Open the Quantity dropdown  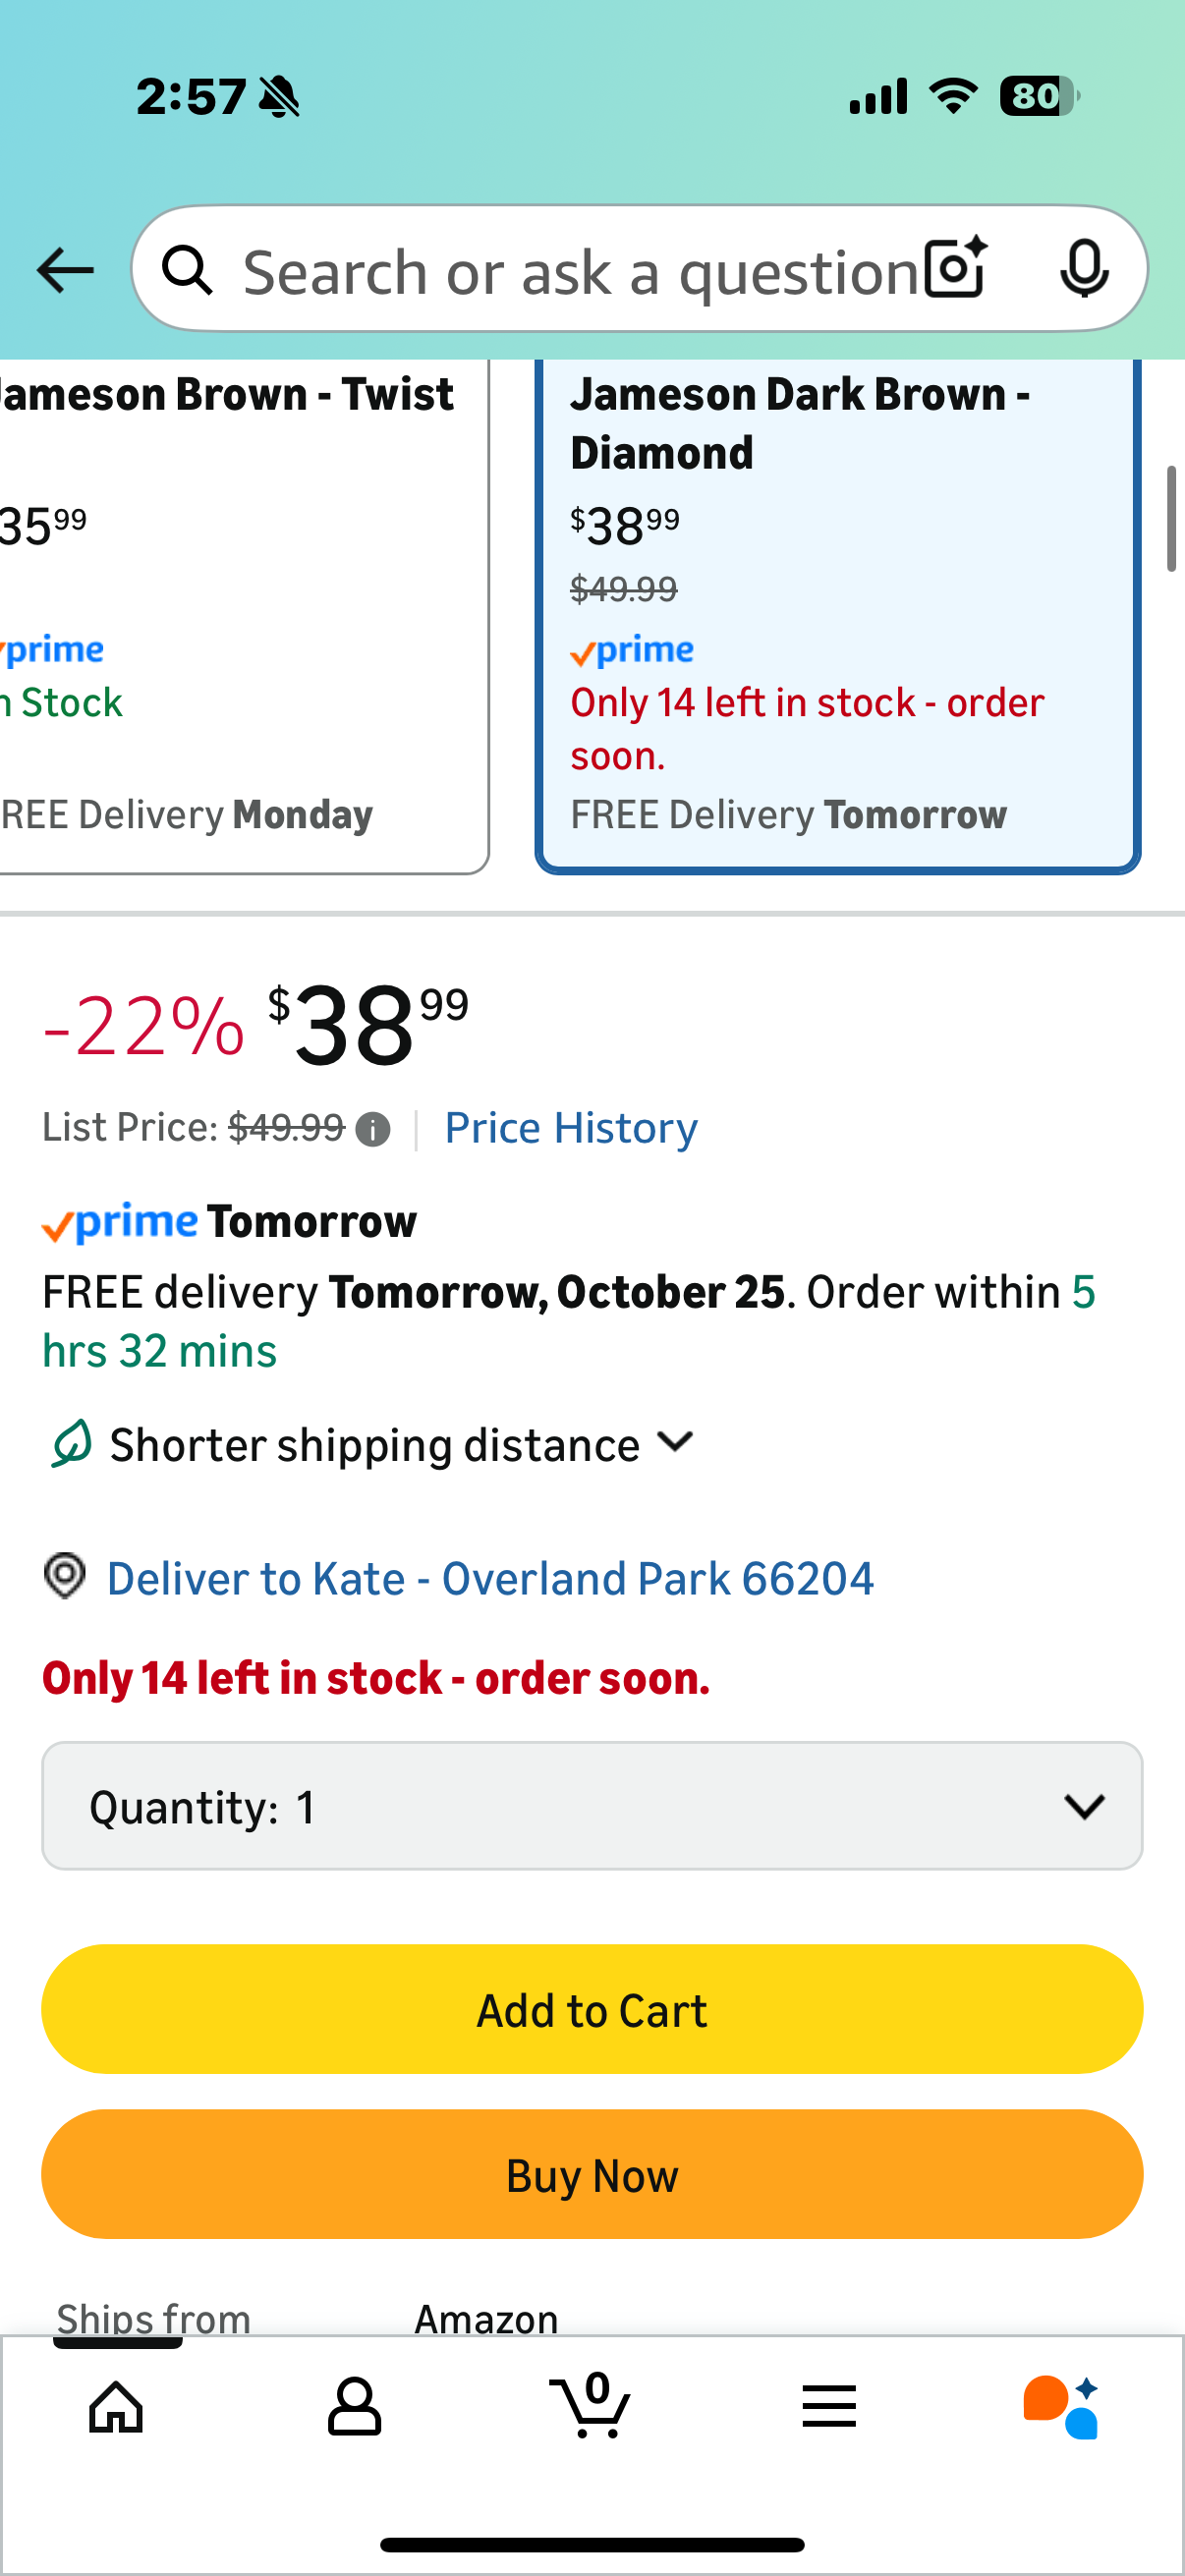click(x=592, y=1806)
